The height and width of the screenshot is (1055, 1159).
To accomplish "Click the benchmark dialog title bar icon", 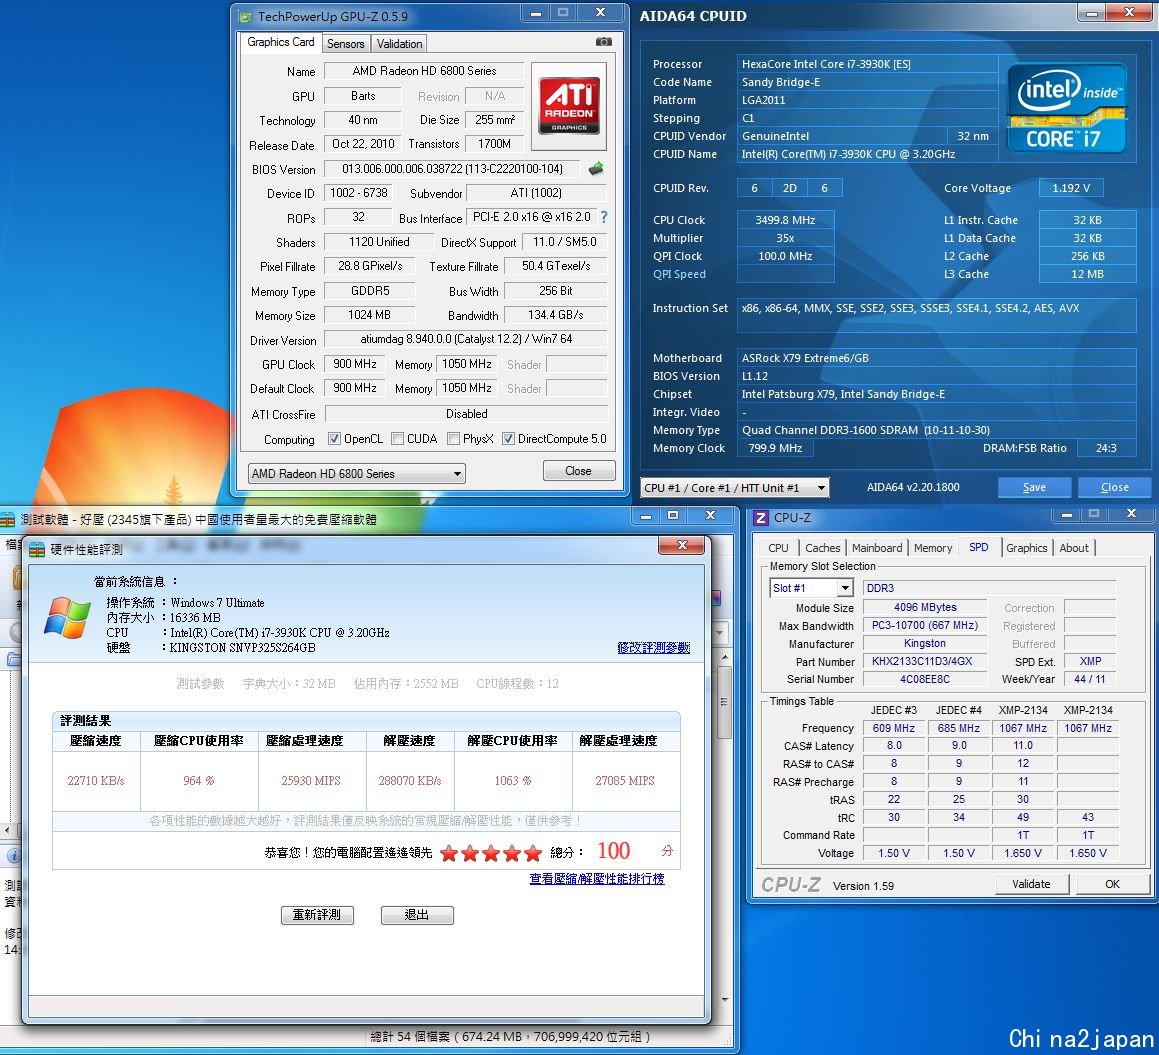I will click(37, 549).
